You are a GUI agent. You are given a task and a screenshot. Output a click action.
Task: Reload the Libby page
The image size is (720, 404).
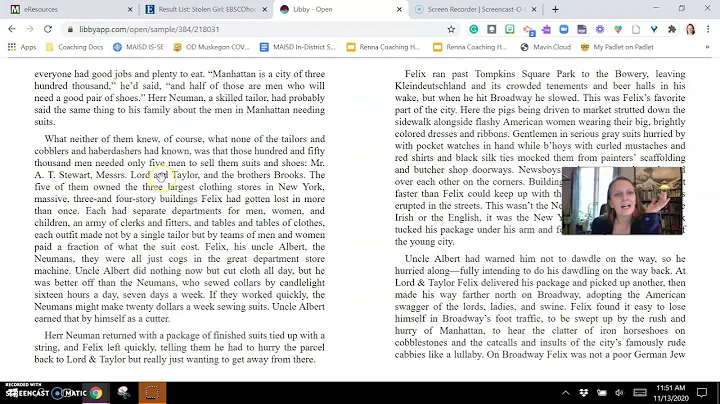tap(48, 29)
